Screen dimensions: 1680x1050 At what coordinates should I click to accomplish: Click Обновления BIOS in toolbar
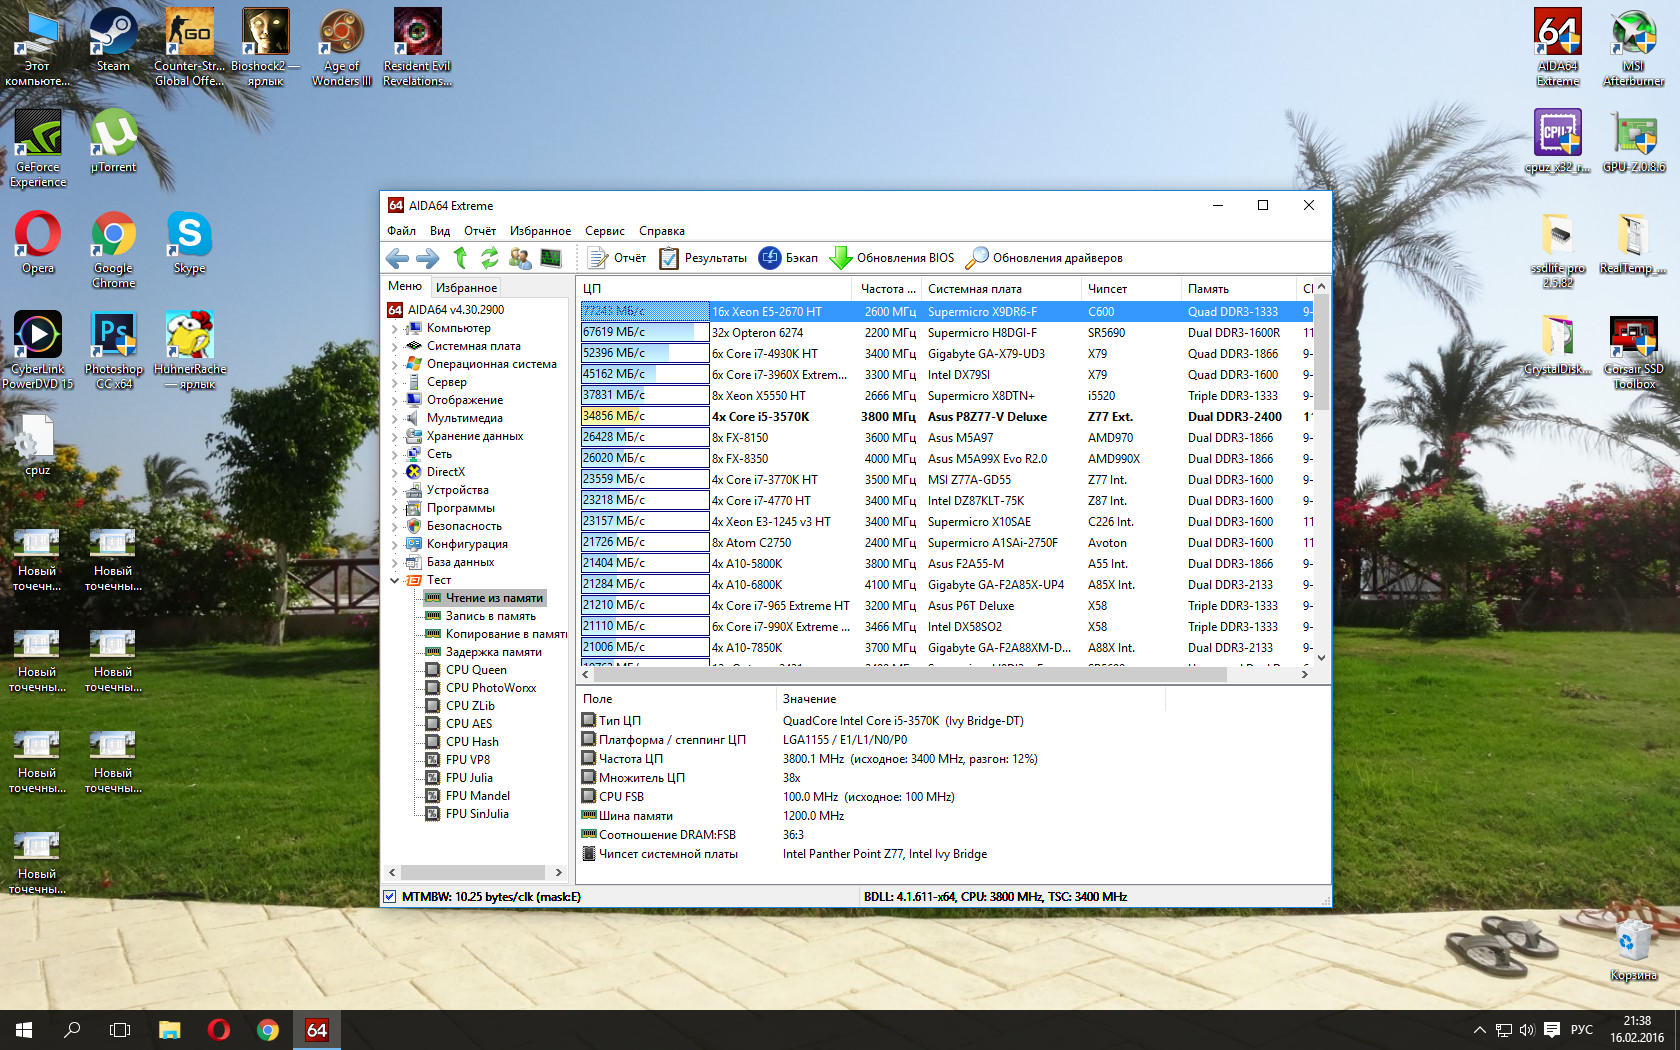[x=893, y=258]
